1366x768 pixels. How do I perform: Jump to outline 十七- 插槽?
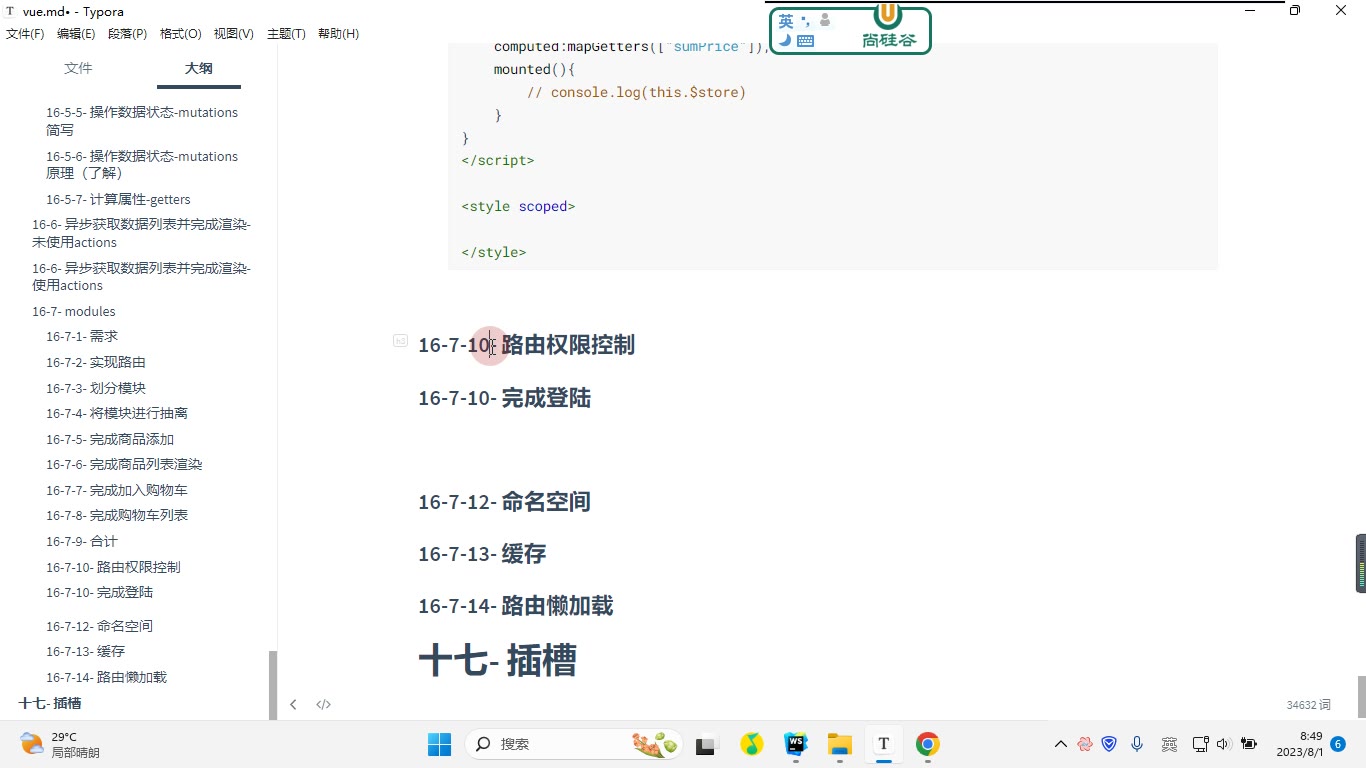50,703
